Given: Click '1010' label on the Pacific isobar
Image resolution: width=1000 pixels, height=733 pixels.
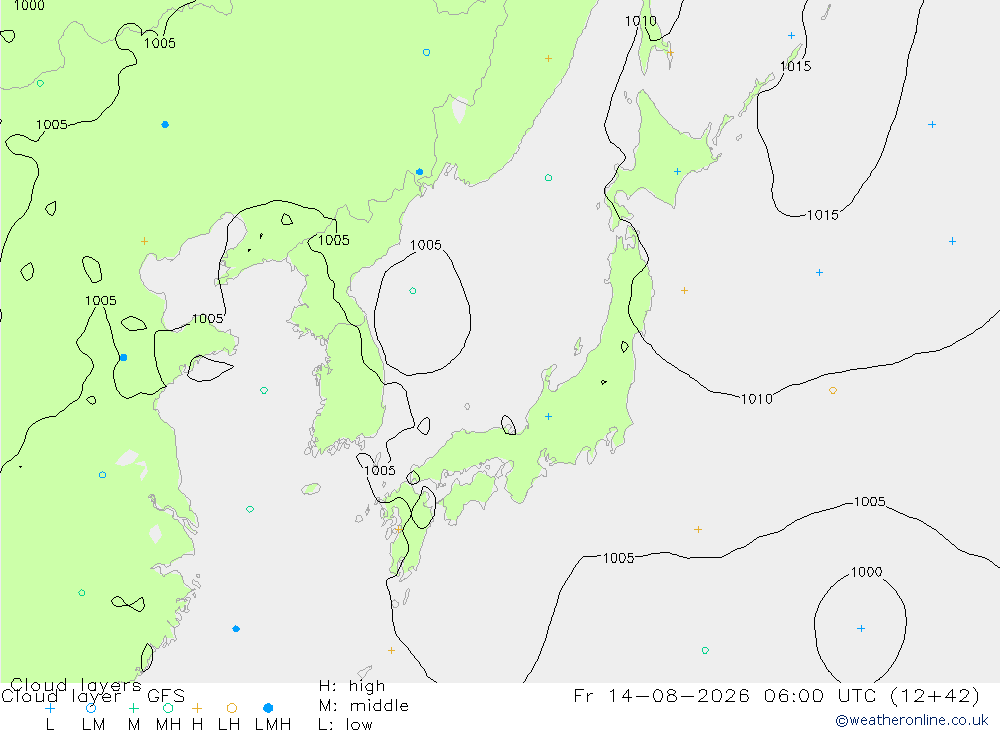Looking at the screenshot, I should [757, 399].
